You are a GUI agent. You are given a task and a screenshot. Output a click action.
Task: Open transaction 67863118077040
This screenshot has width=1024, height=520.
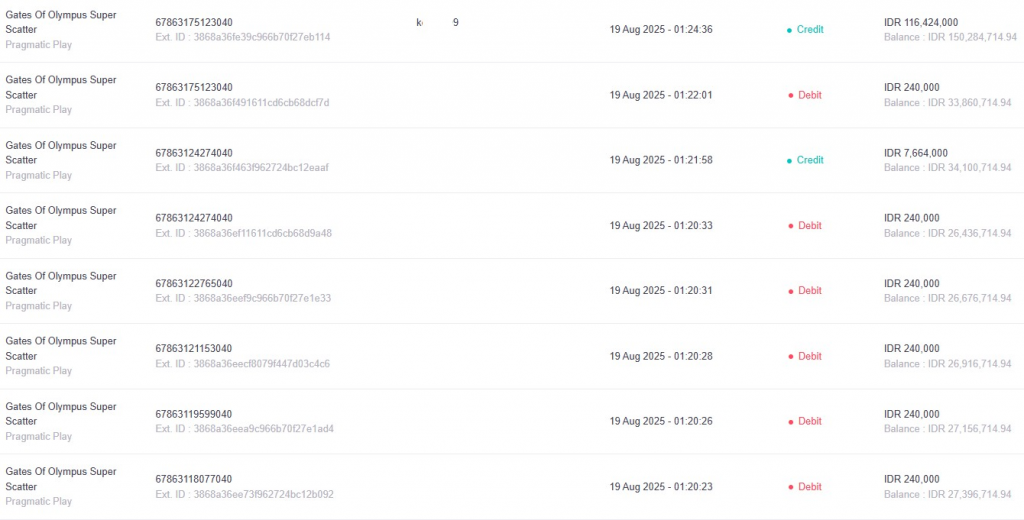(x=194, y=479)
